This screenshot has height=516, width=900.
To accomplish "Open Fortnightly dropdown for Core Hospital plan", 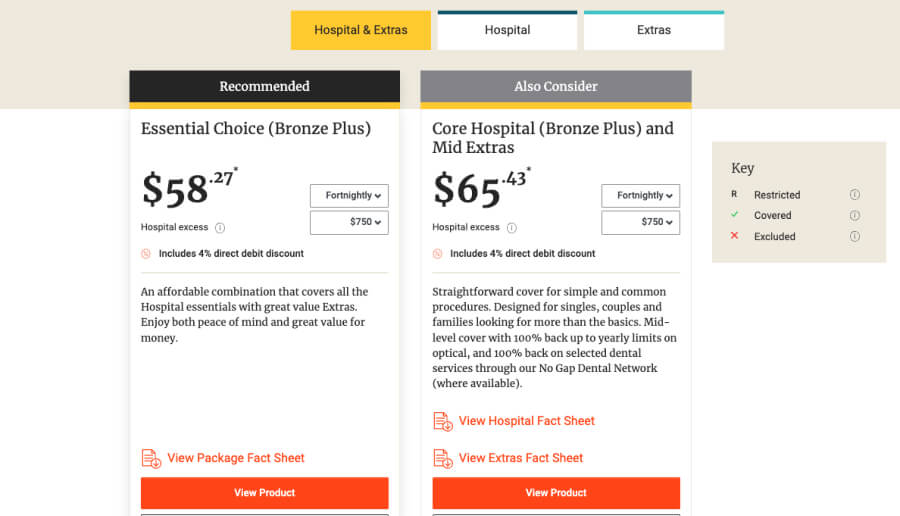I will point(640,196).
